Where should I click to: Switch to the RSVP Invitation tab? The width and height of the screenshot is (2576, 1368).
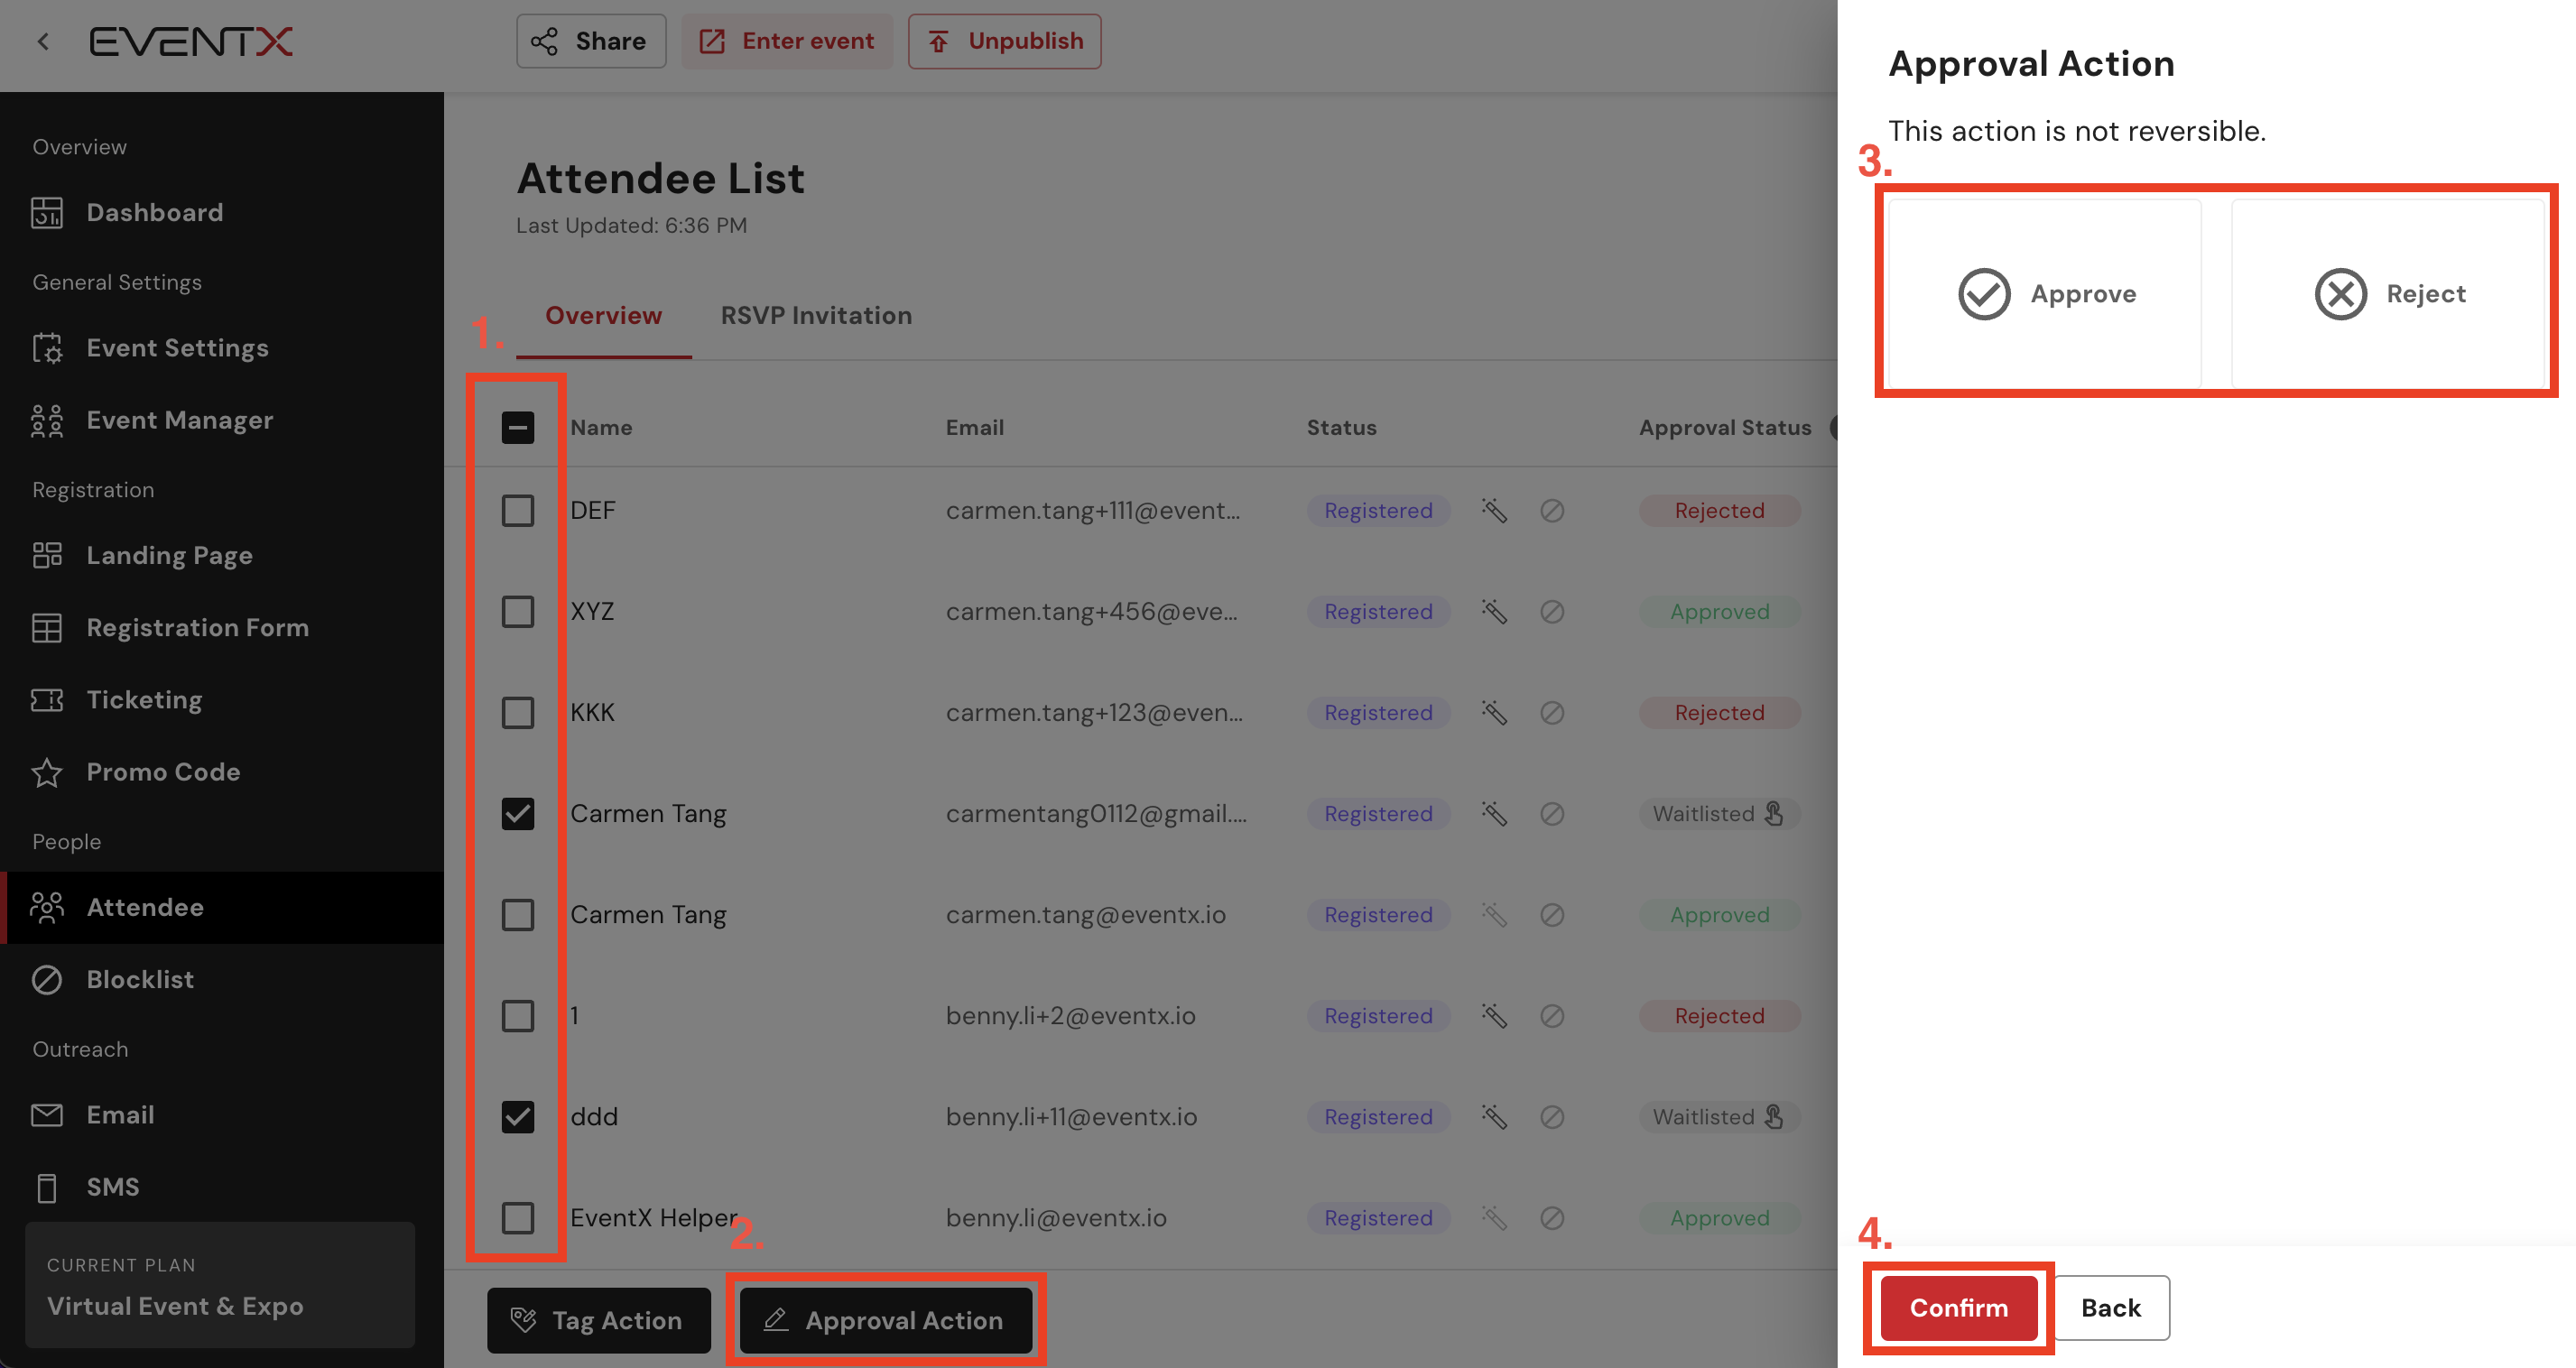816,315
